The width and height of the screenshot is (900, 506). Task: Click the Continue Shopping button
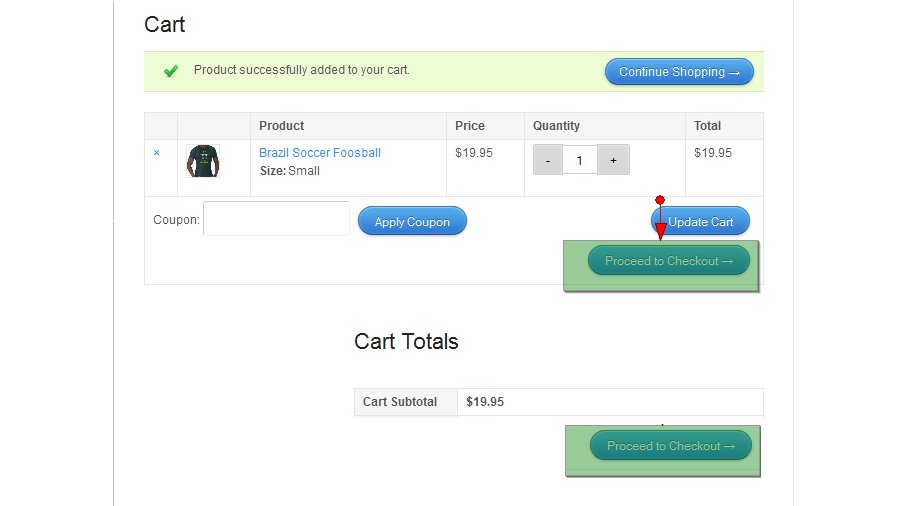[x=679, y=72]
